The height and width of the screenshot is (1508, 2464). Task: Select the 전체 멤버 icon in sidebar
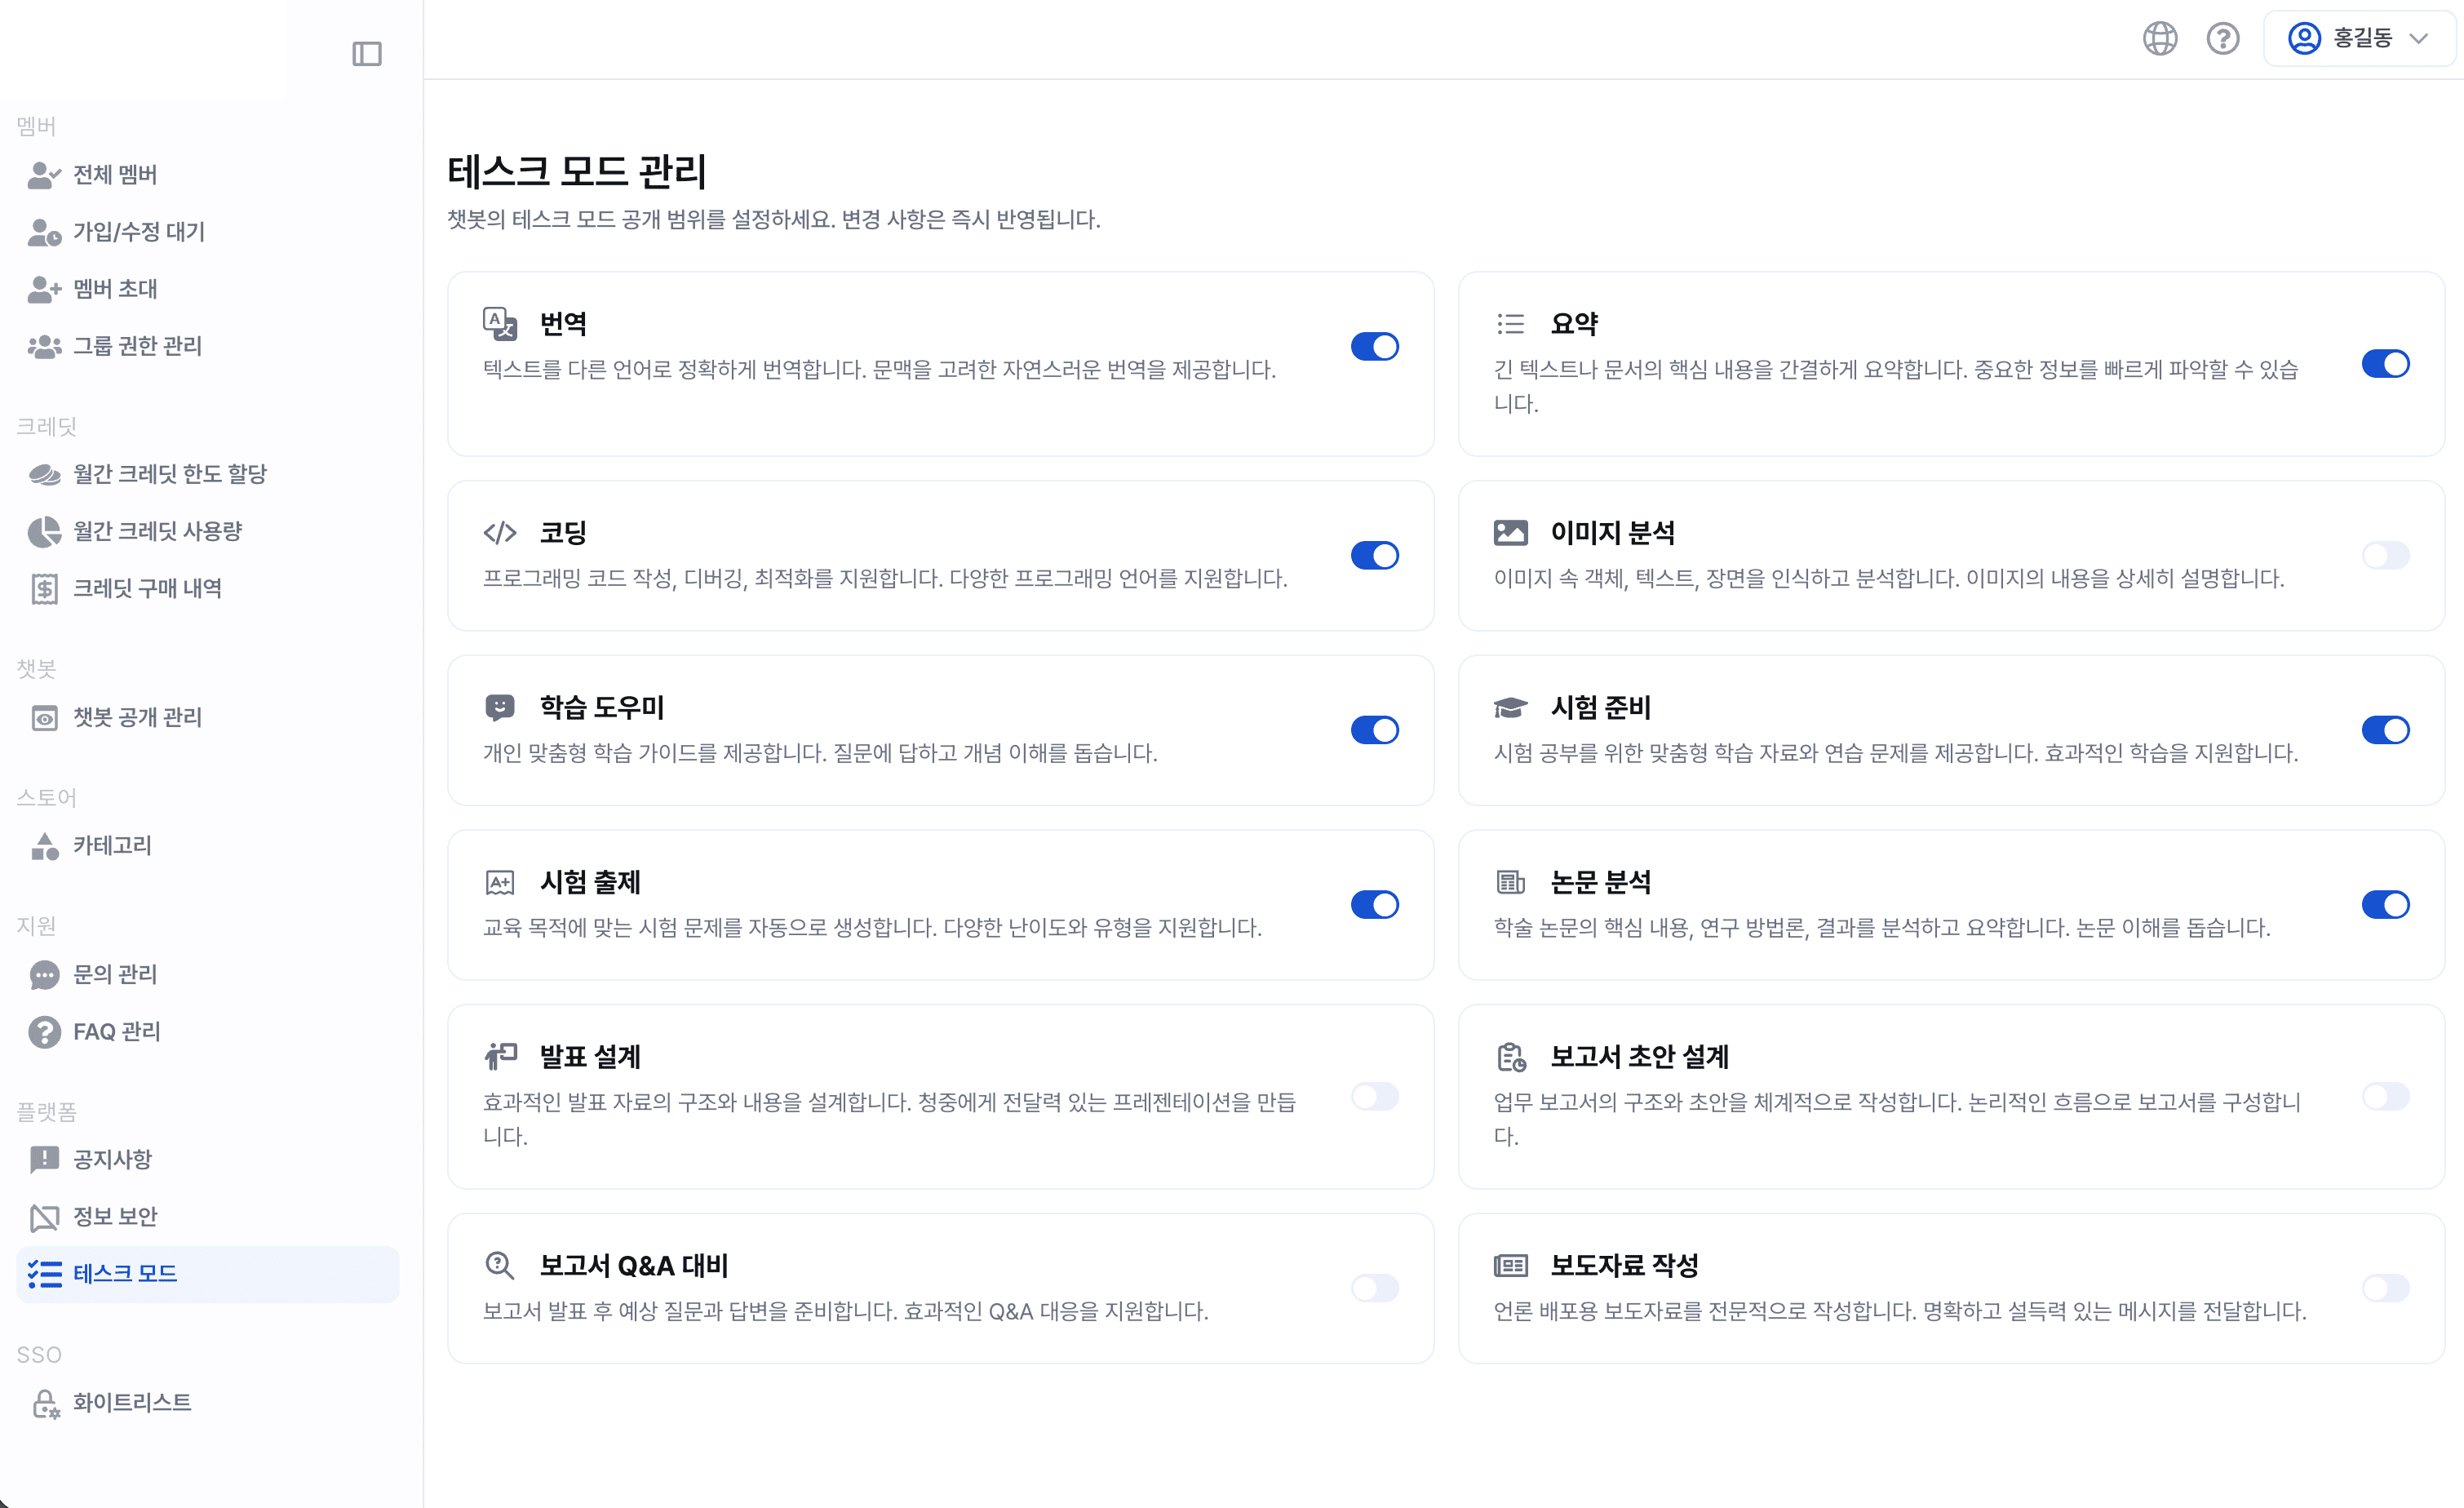pyautogui.click(x=42, y=174)
